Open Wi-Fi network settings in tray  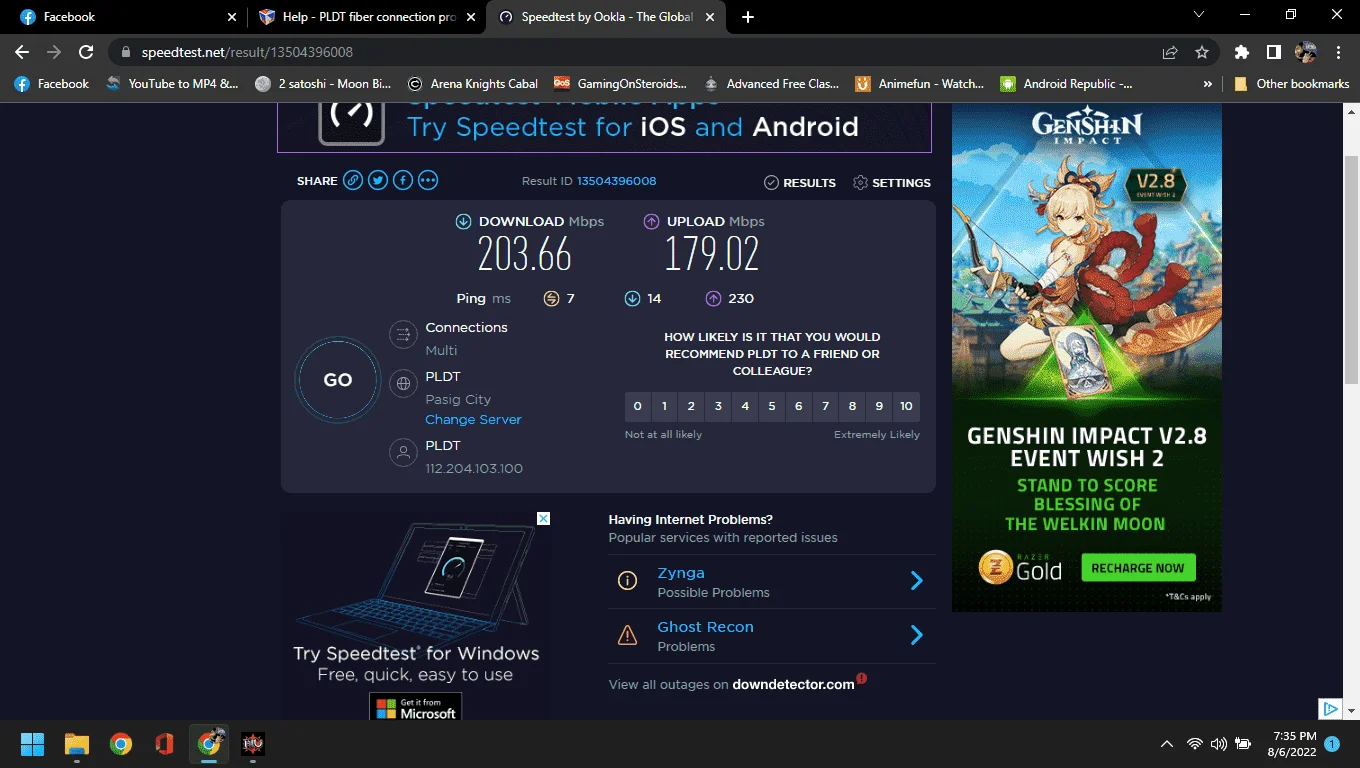coord(1194,744)
